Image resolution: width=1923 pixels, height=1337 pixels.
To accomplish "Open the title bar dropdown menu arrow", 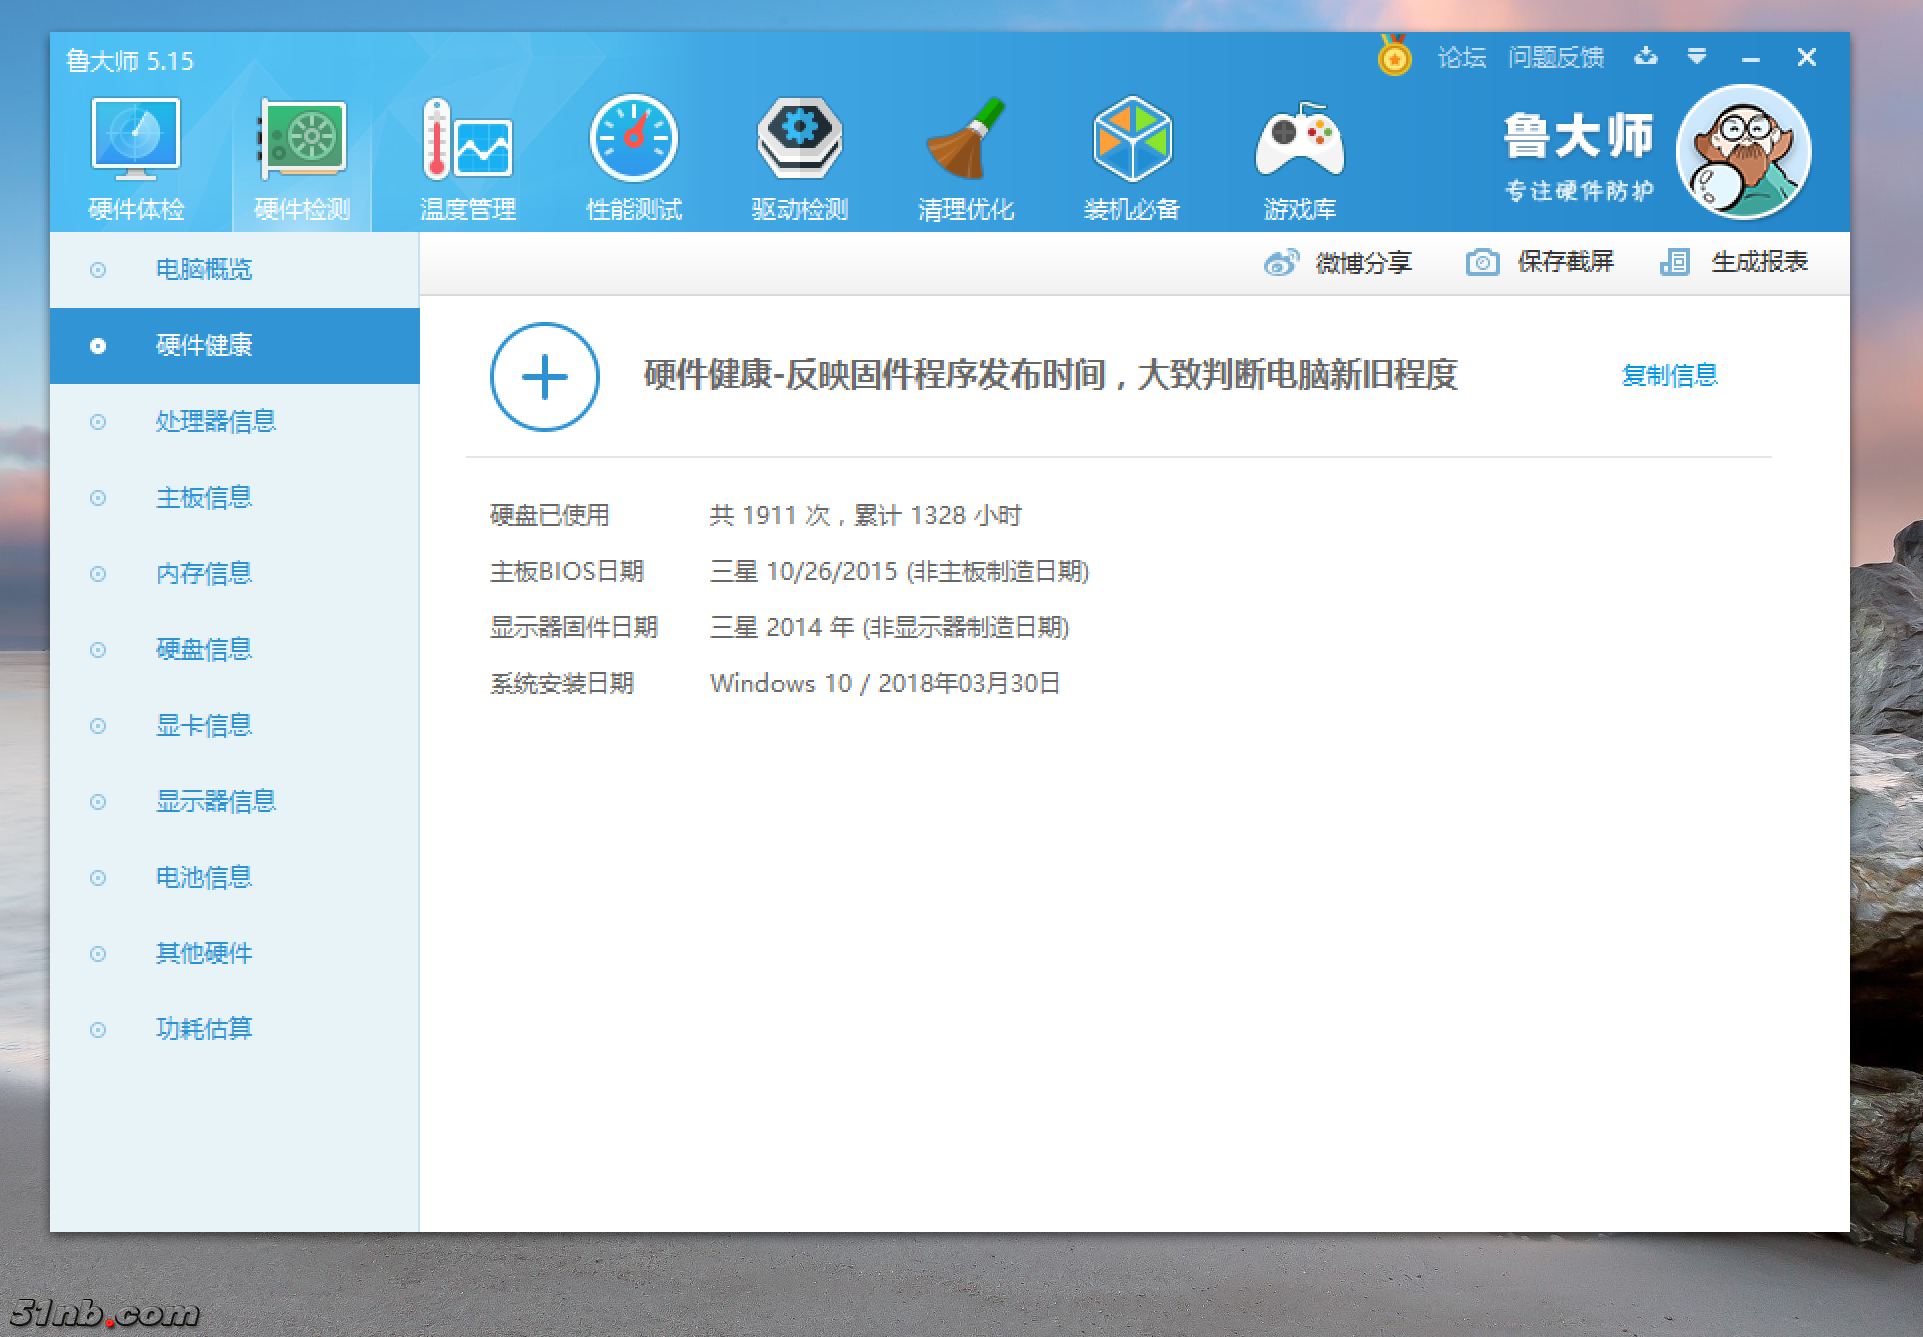I will (1697, 57).
